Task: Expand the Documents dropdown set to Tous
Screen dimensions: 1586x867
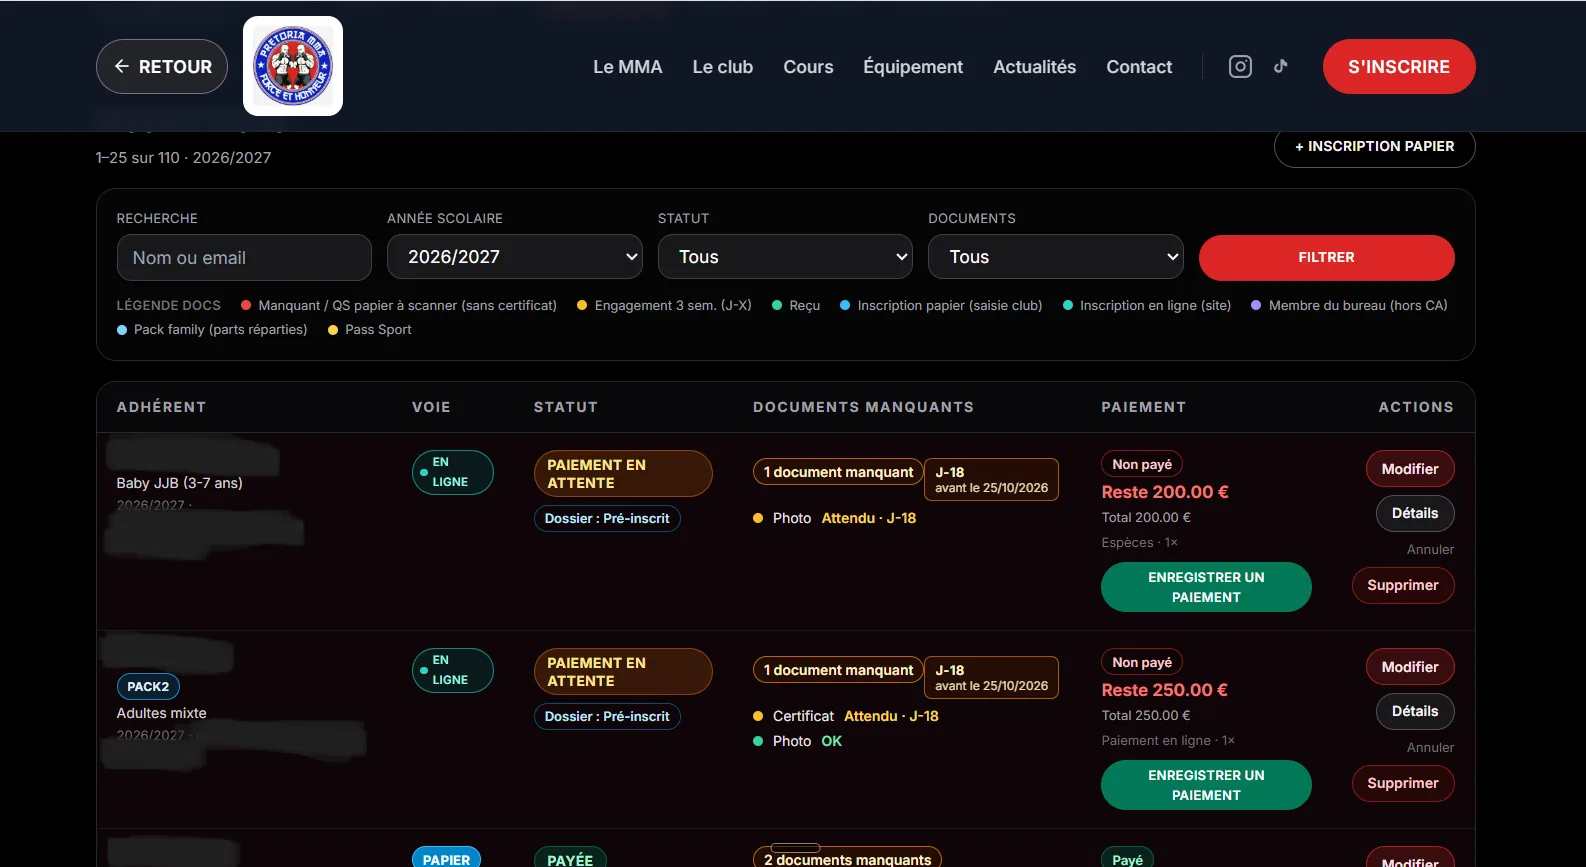Action: pos(1056,257)
